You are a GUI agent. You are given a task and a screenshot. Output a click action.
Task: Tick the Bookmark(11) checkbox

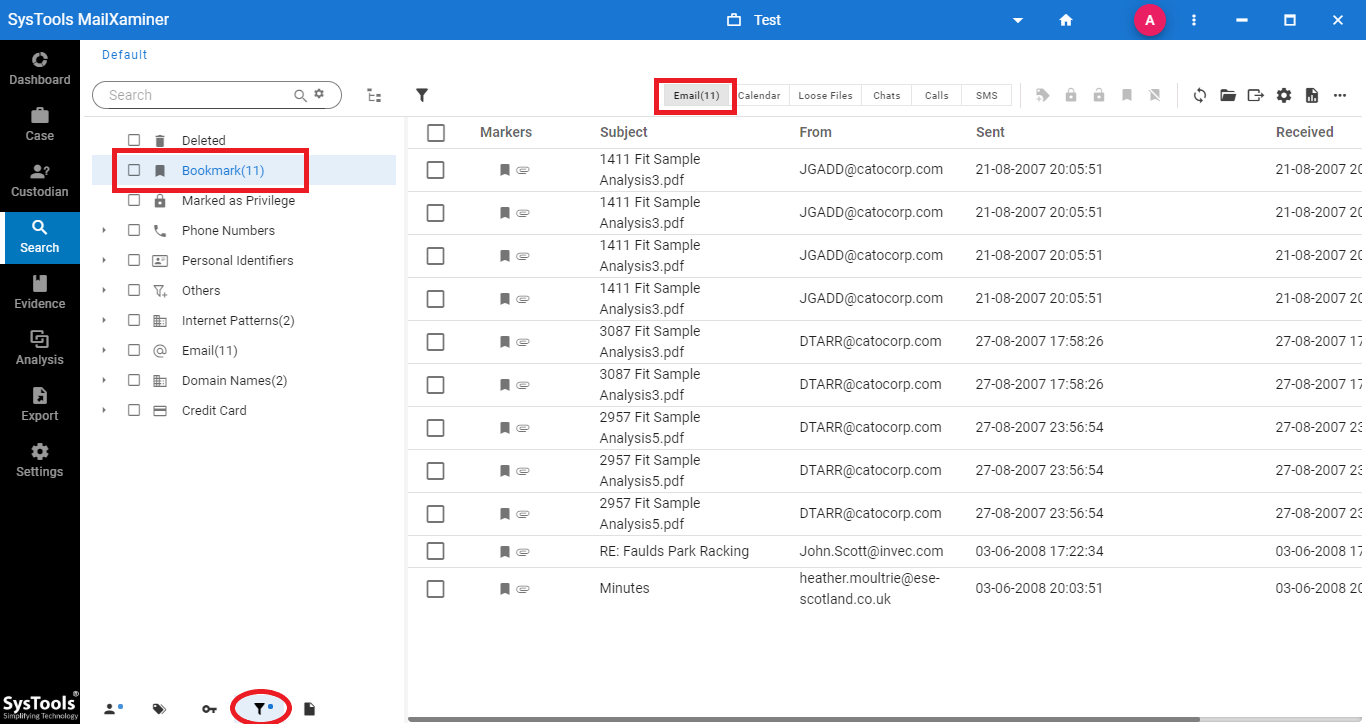point(134,171)
